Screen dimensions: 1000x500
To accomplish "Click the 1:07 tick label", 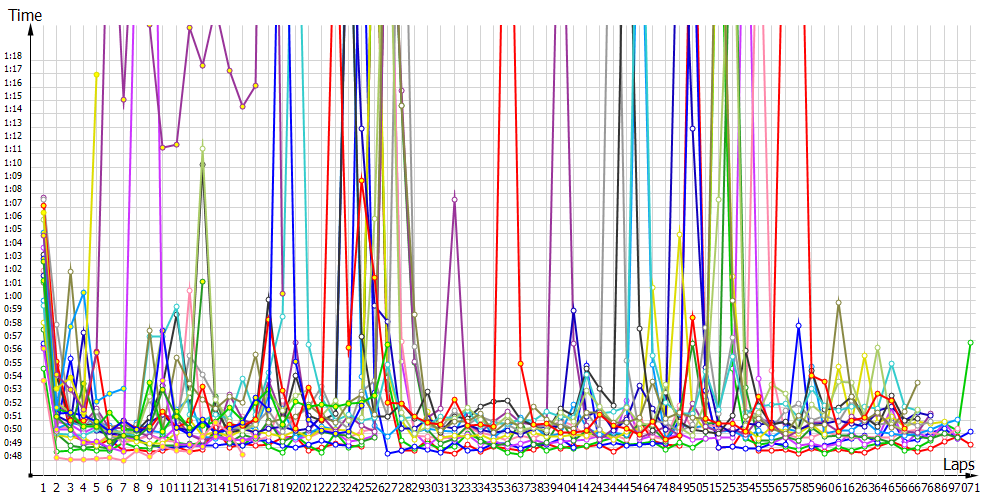I will point(14,203).
